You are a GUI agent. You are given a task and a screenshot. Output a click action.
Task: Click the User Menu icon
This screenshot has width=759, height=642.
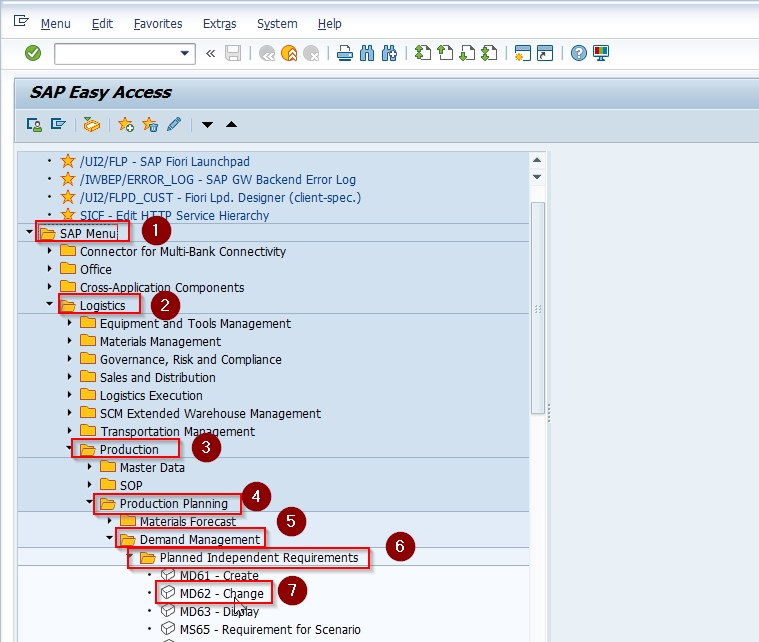click(34, 125)
